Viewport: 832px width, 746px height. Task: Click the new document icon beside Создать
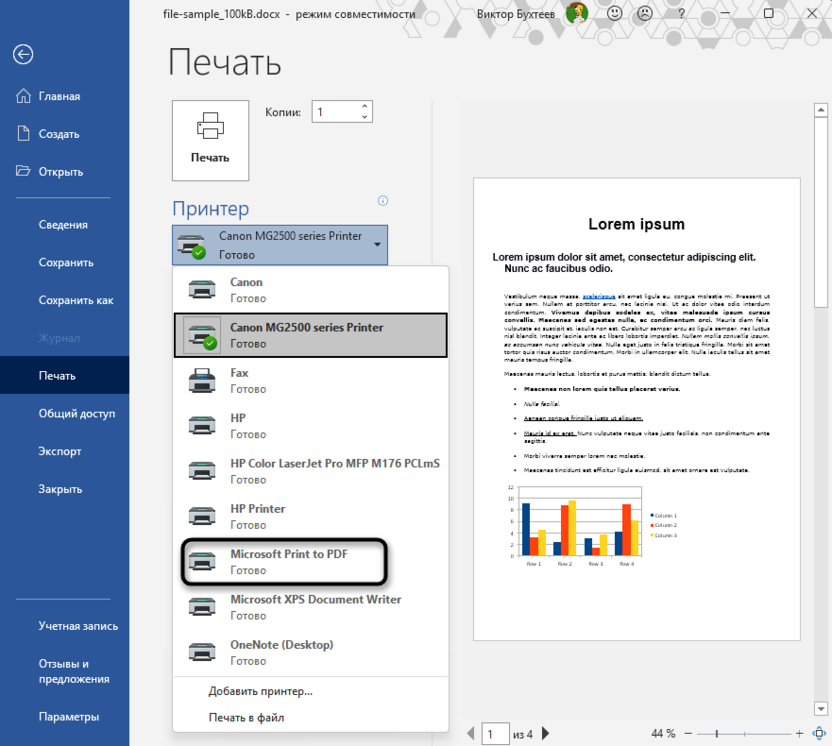pos(23,134)
